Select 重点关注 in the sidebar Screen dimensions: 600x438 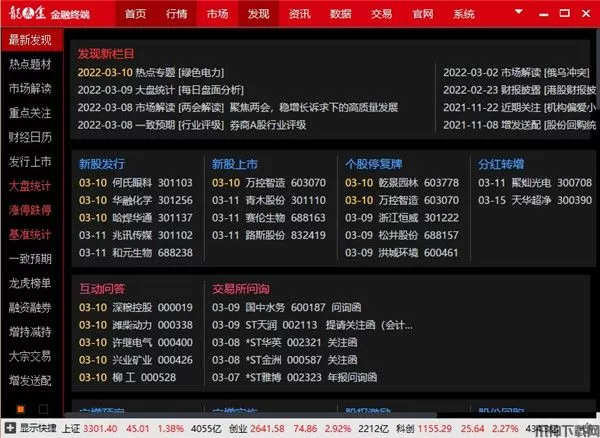[x=31, y=113]
